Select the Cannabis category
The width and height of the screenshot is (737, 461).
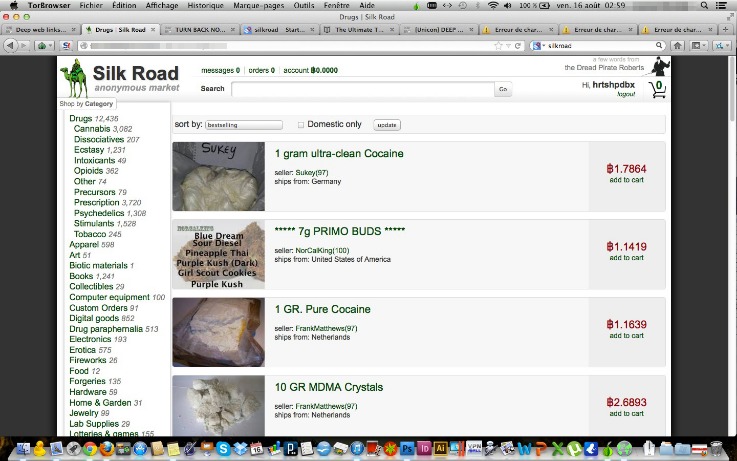point(92,129)
